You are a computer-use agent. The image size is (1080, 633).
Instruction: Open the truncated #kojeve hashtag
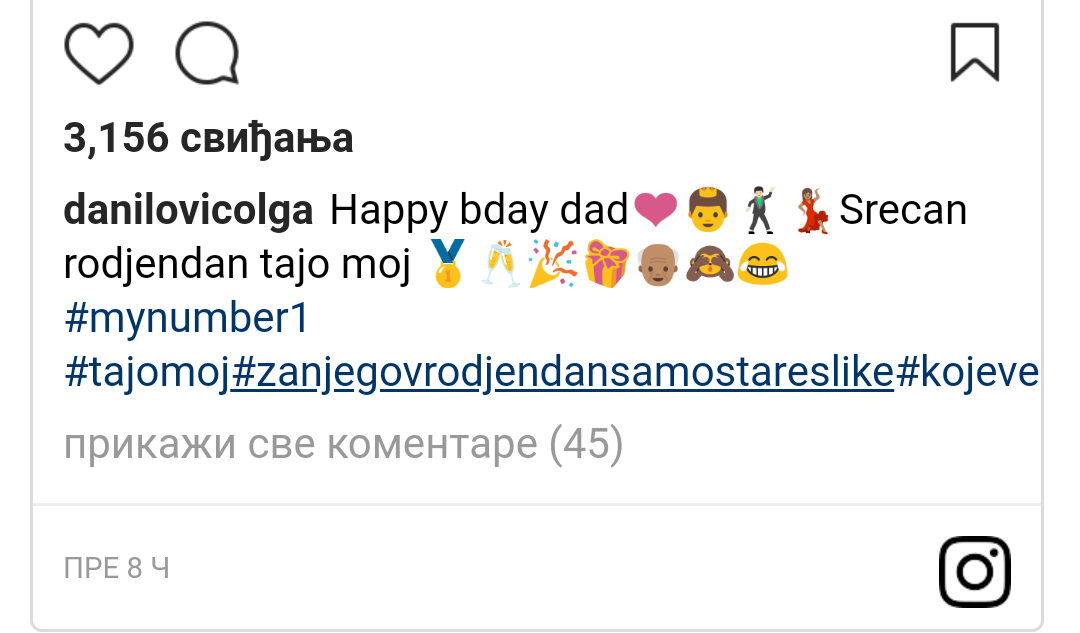(967, 373)
